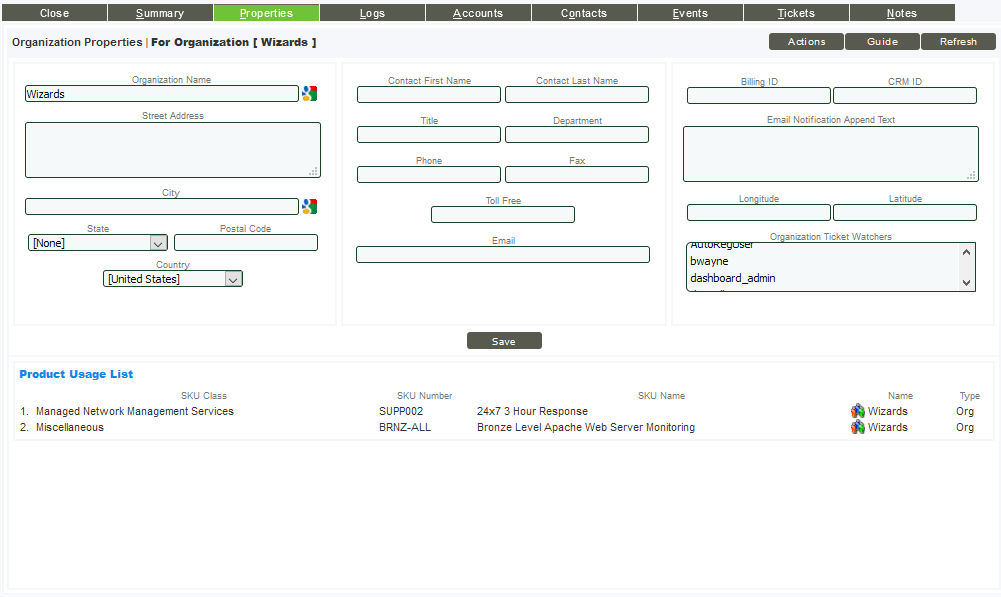Viewport: 1001px width, 597px height.
Task: Open the Notes tab
Action: click(x=900, y=13)
